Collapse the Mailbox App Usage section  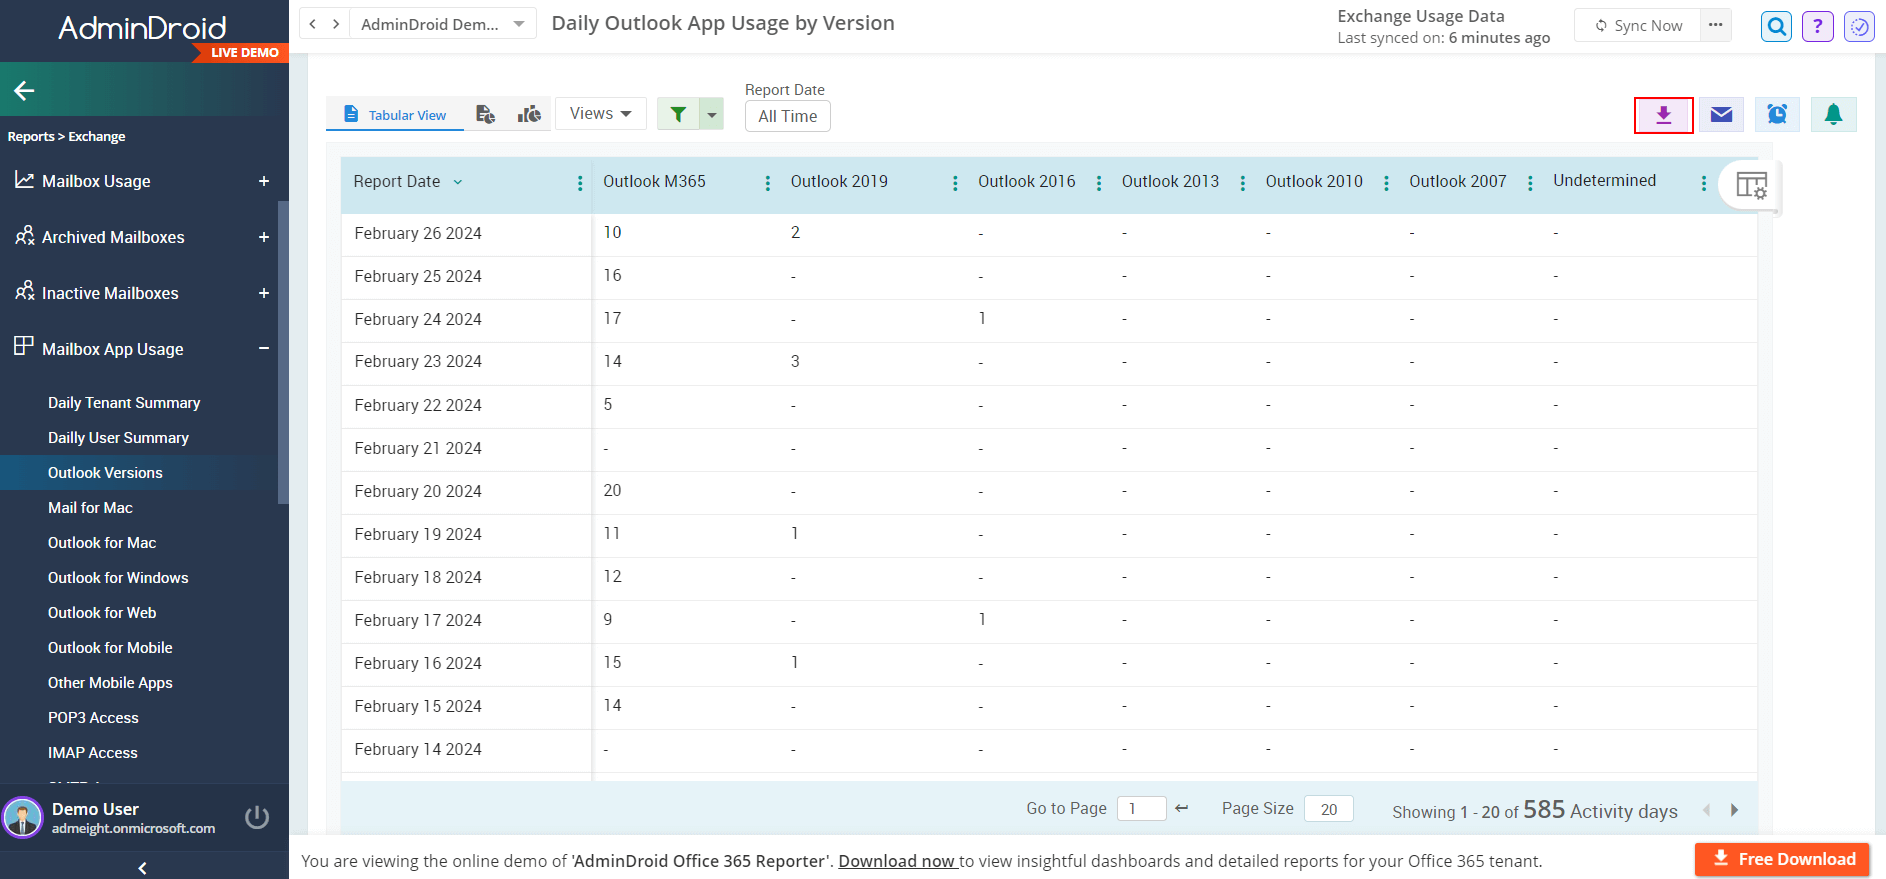tap(264, 349)
